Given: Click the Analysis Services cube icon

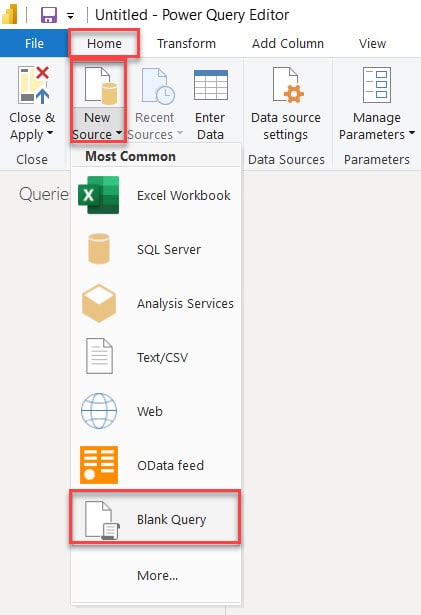Looking at the screenshot, I should pos(99,303).
